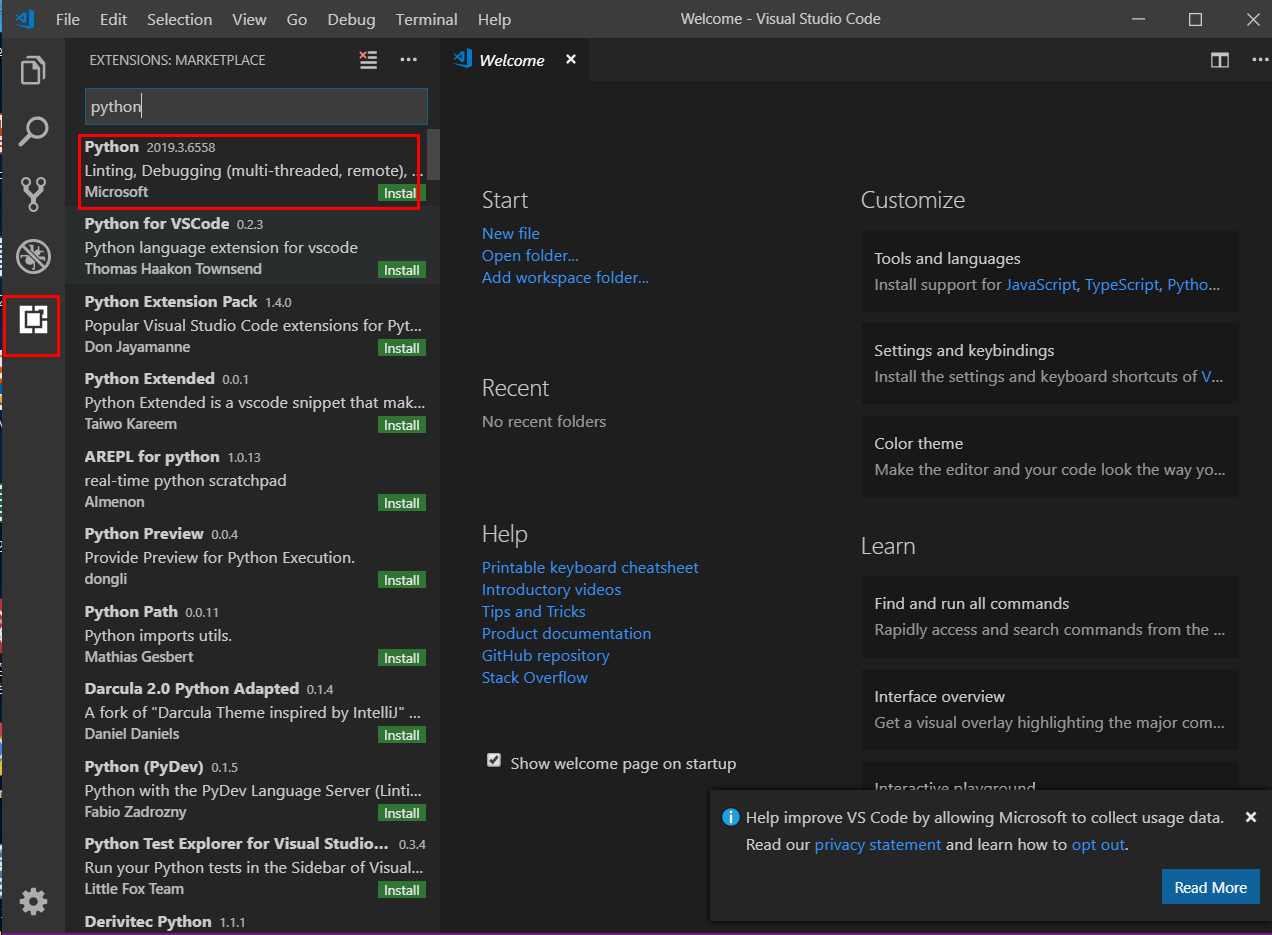This screenshot has width=1272, height=935.
Task: Install Python Test Explorer extension
Action: 402,890
